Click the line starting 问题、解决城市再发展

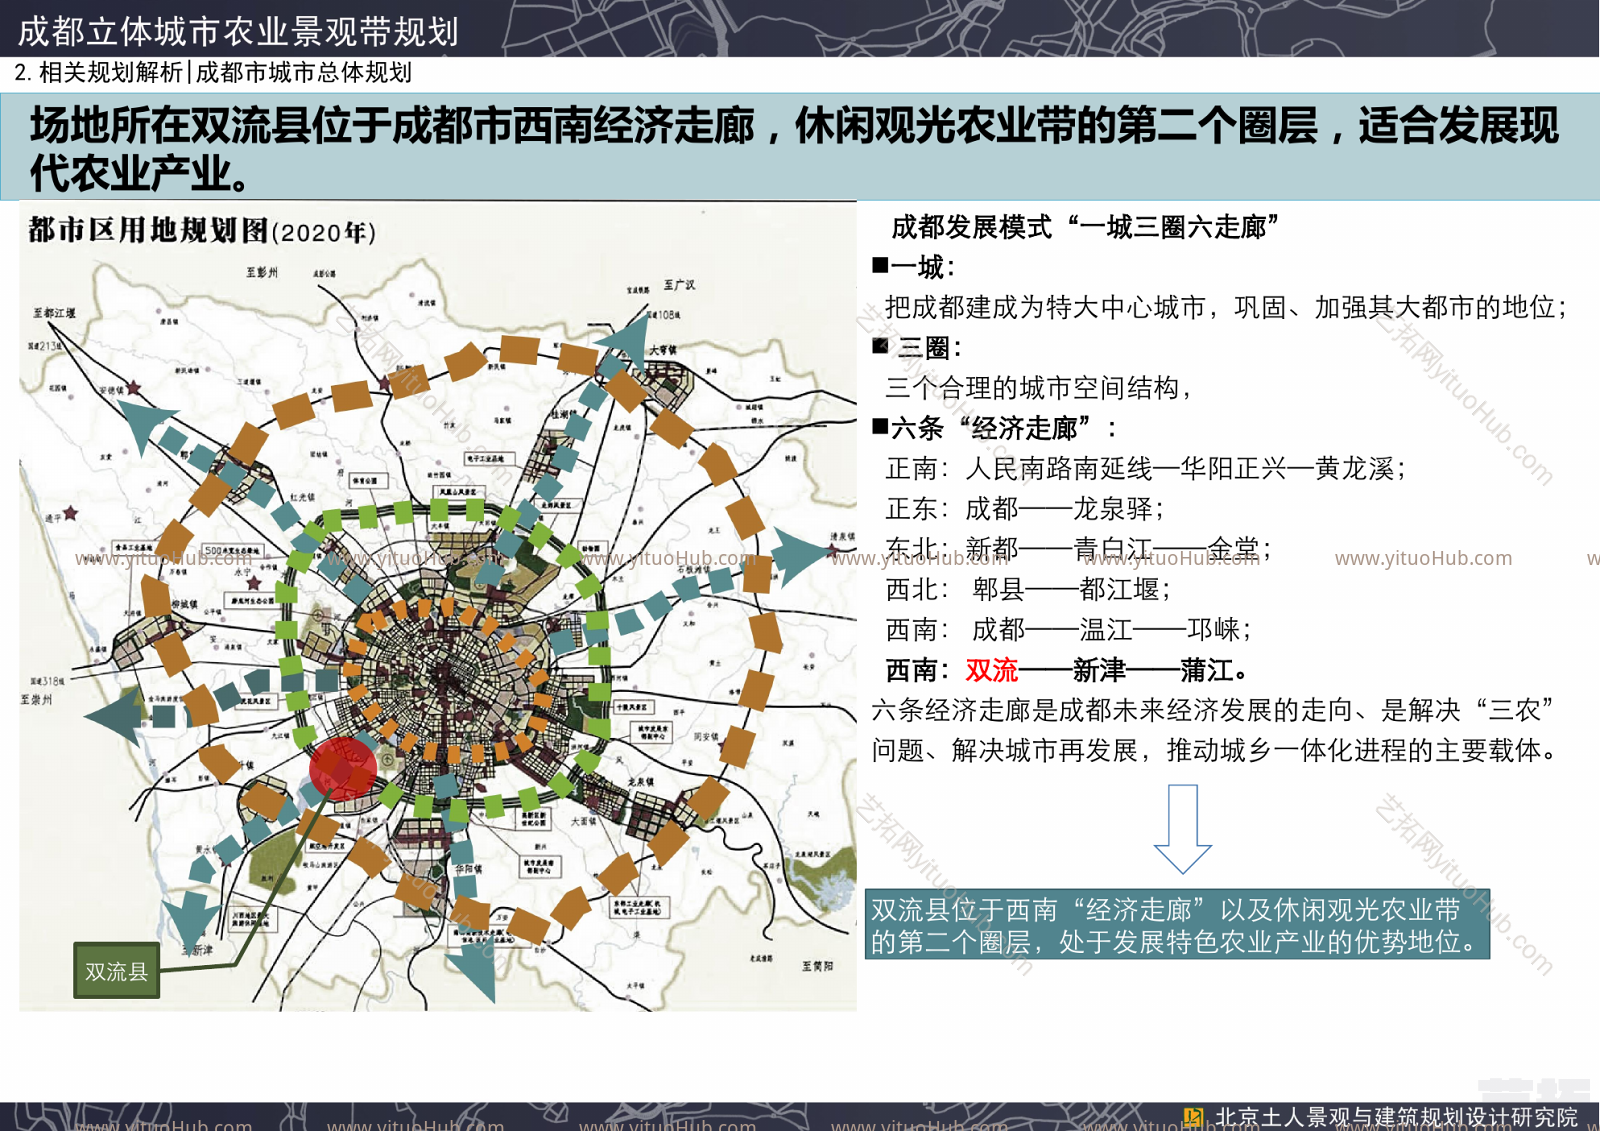(1216, 750)
